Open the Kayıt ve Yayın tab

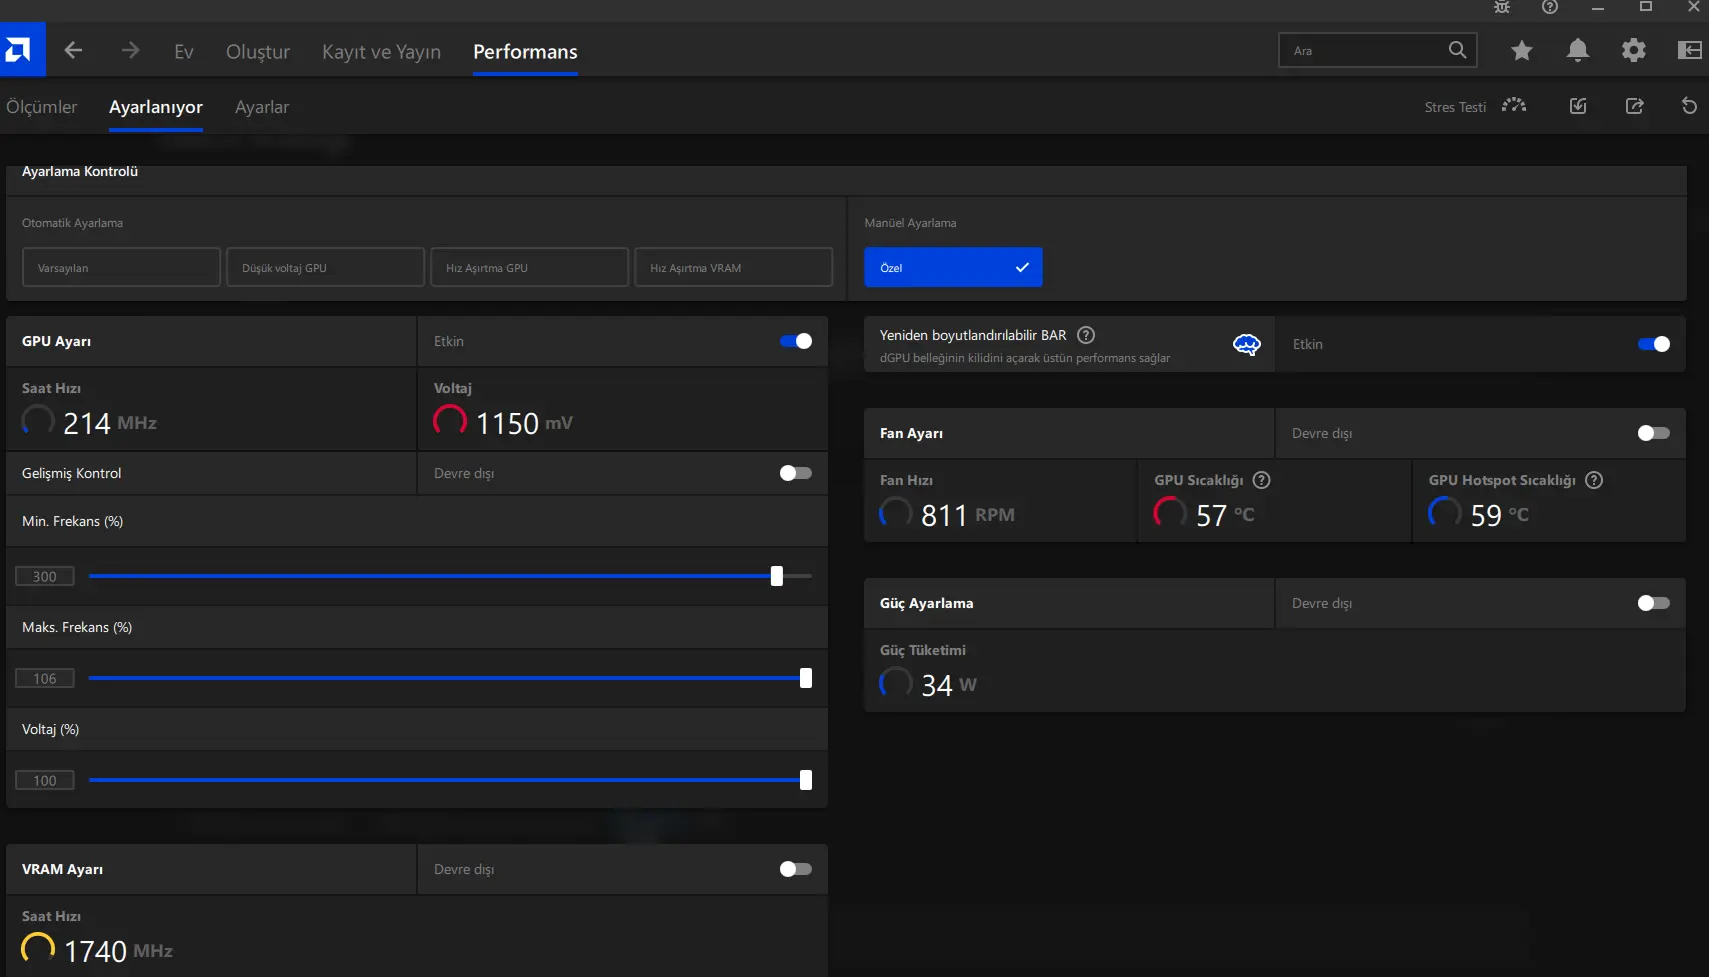tap(381, 51)
